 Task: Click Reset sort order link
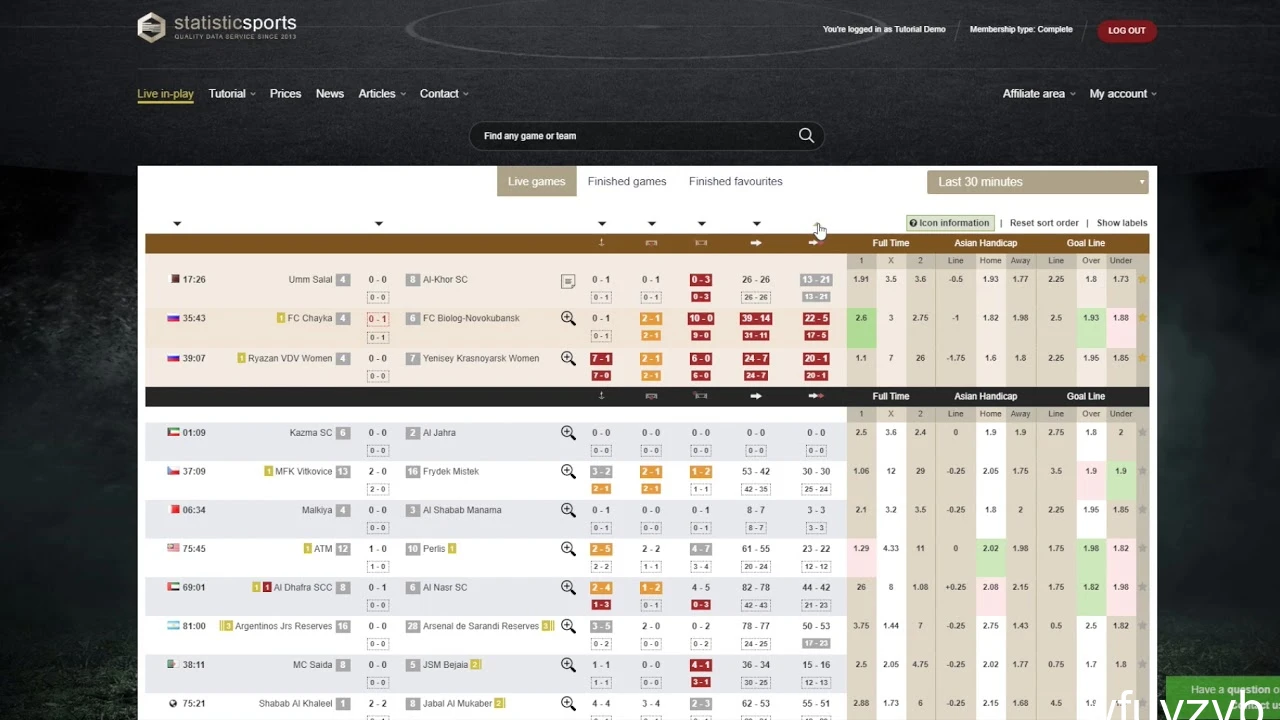(1043, 223)
